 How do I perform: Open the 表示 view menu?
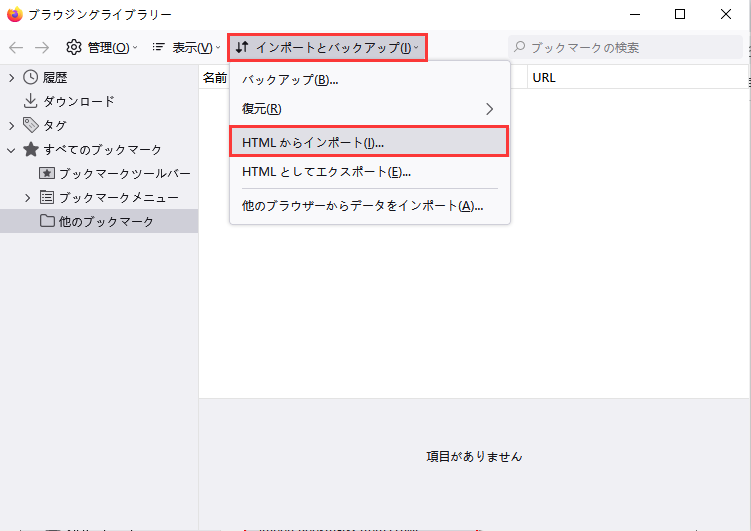(186, 47)
